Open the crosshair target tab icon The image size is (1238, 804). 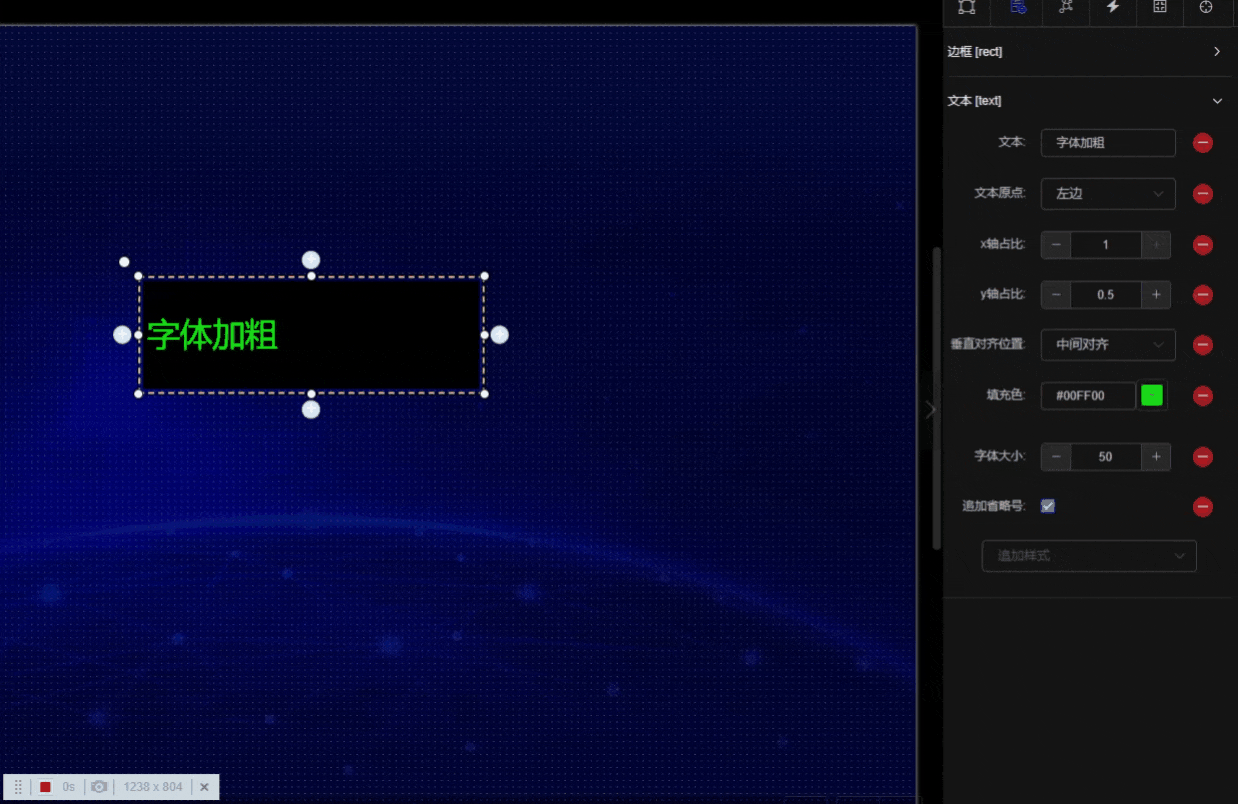pos(1206,7)
